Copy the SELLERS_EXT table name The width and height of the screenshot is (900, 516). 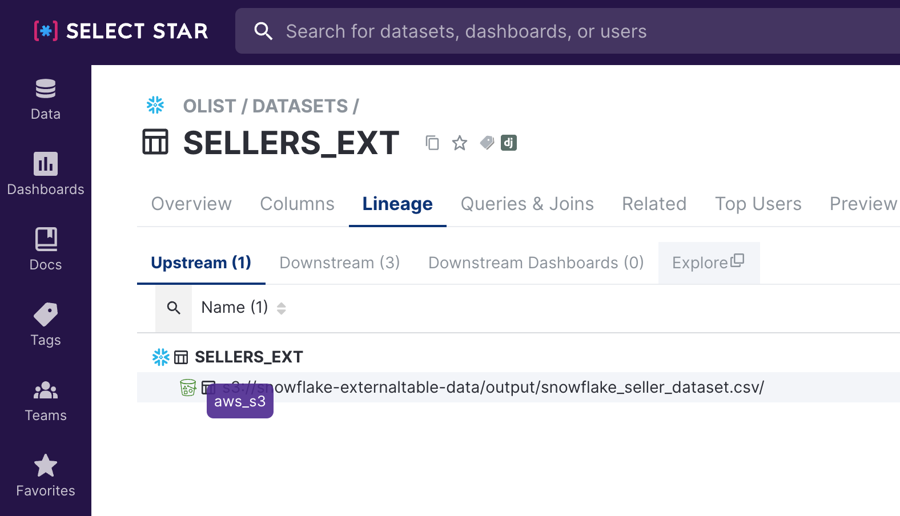tap(432, 143)
